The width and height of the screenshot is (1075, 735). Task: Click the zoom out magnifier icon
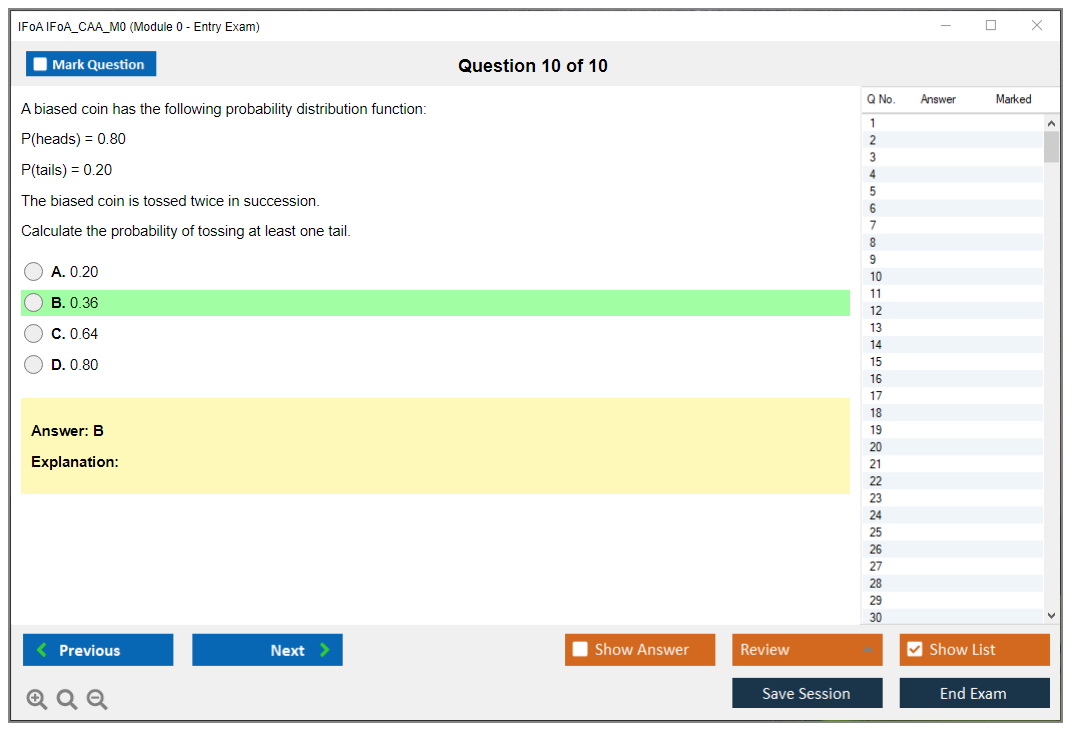pos(97,700)
